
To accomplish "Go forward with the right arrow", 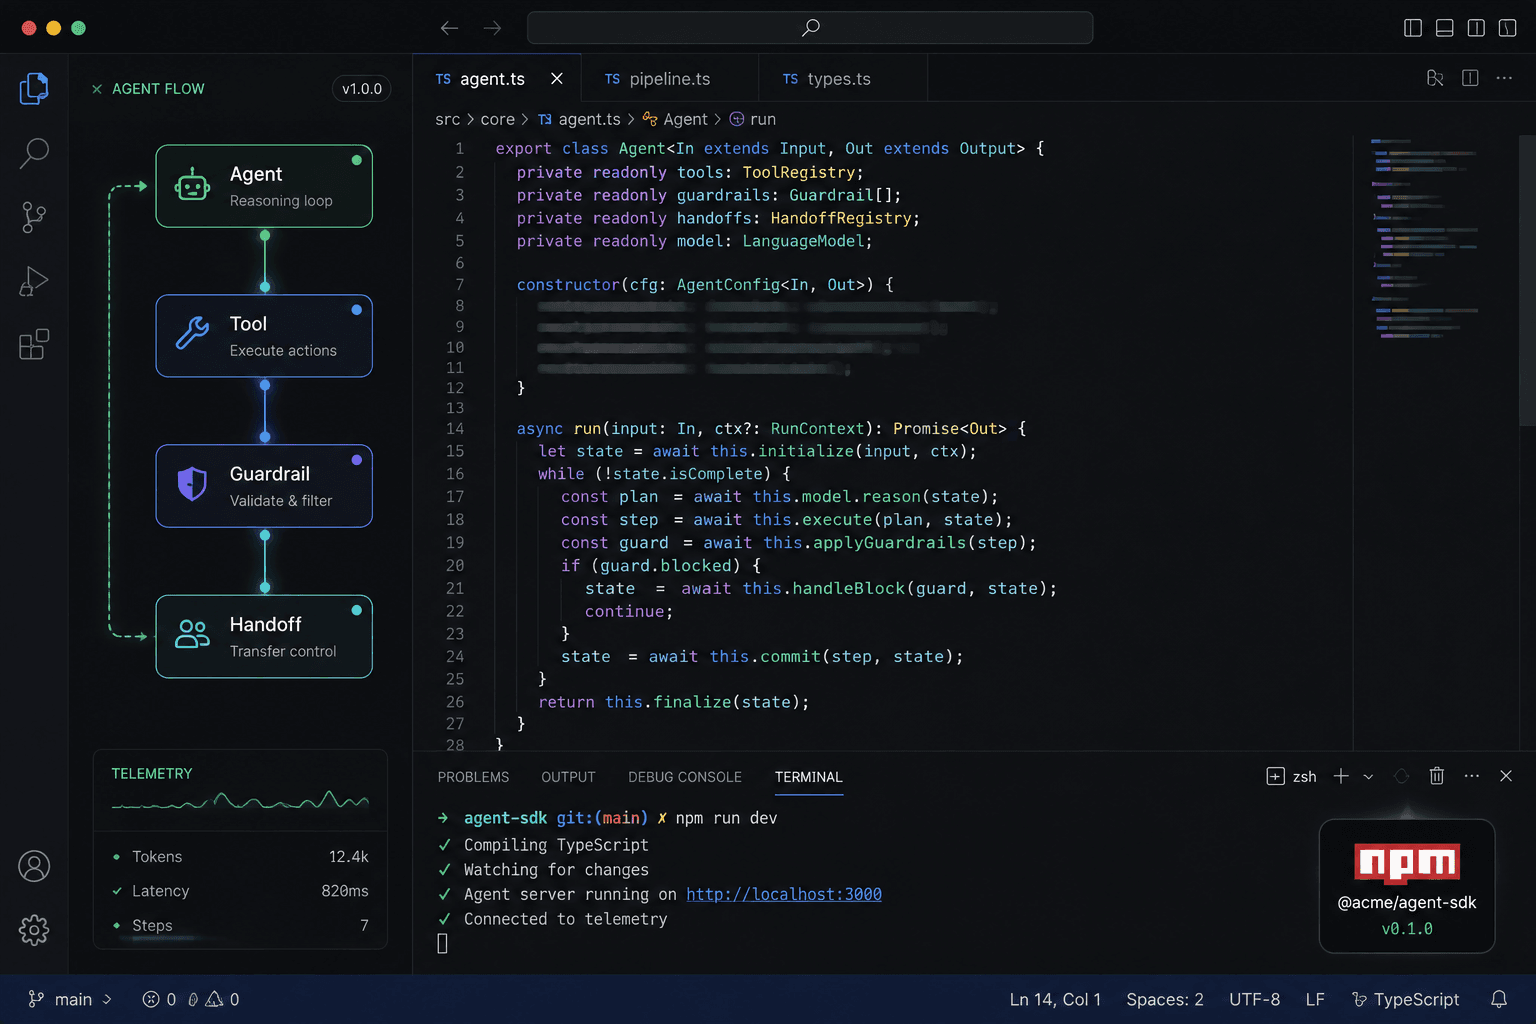I will click(493, 28).
